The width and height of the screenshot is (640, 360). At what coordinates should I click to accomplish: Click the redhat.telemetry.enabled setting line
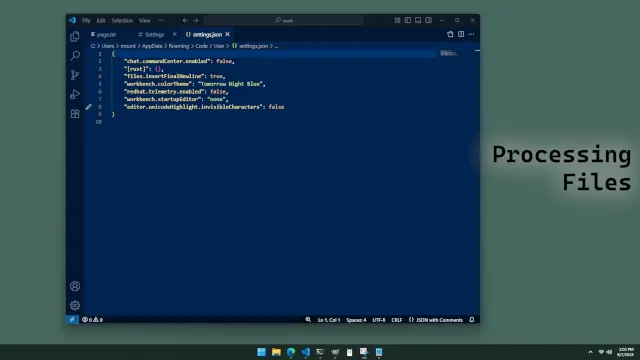176,92
